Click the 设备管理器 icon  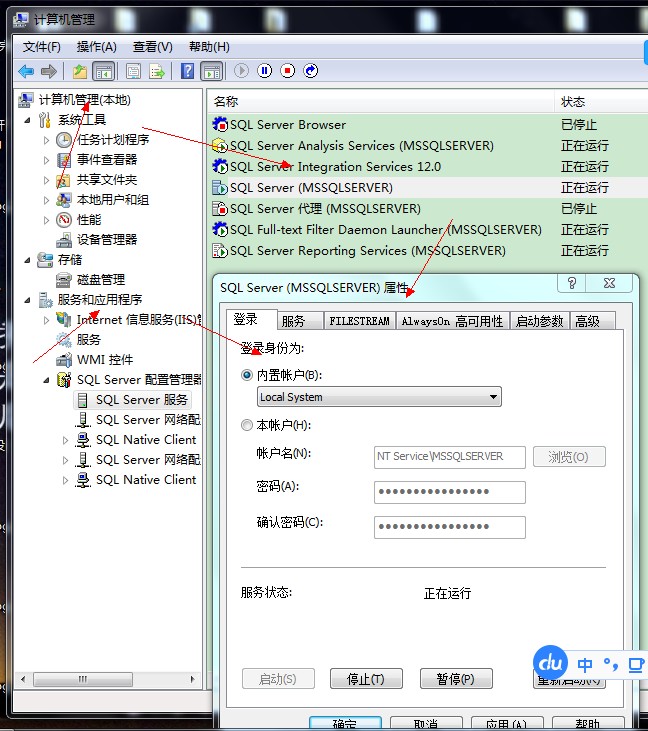(64, 240)
